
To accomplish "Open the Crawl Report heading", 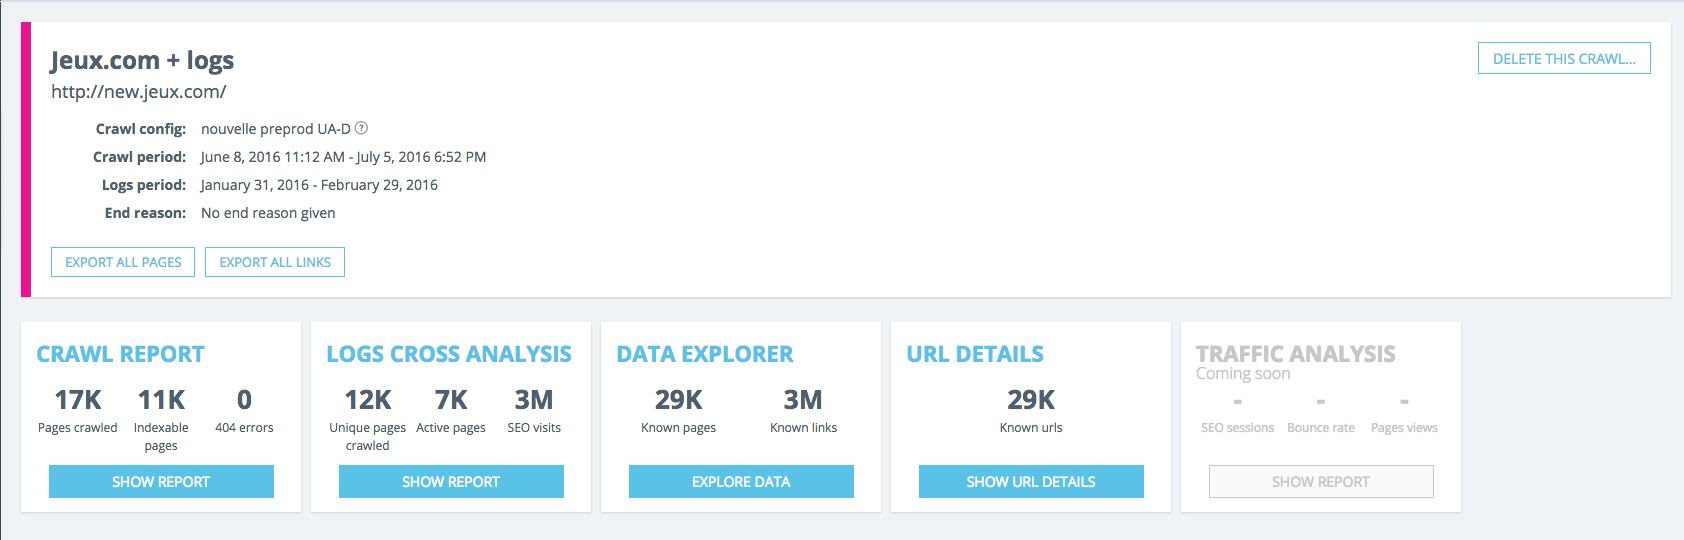I will (x=120, y=354).
